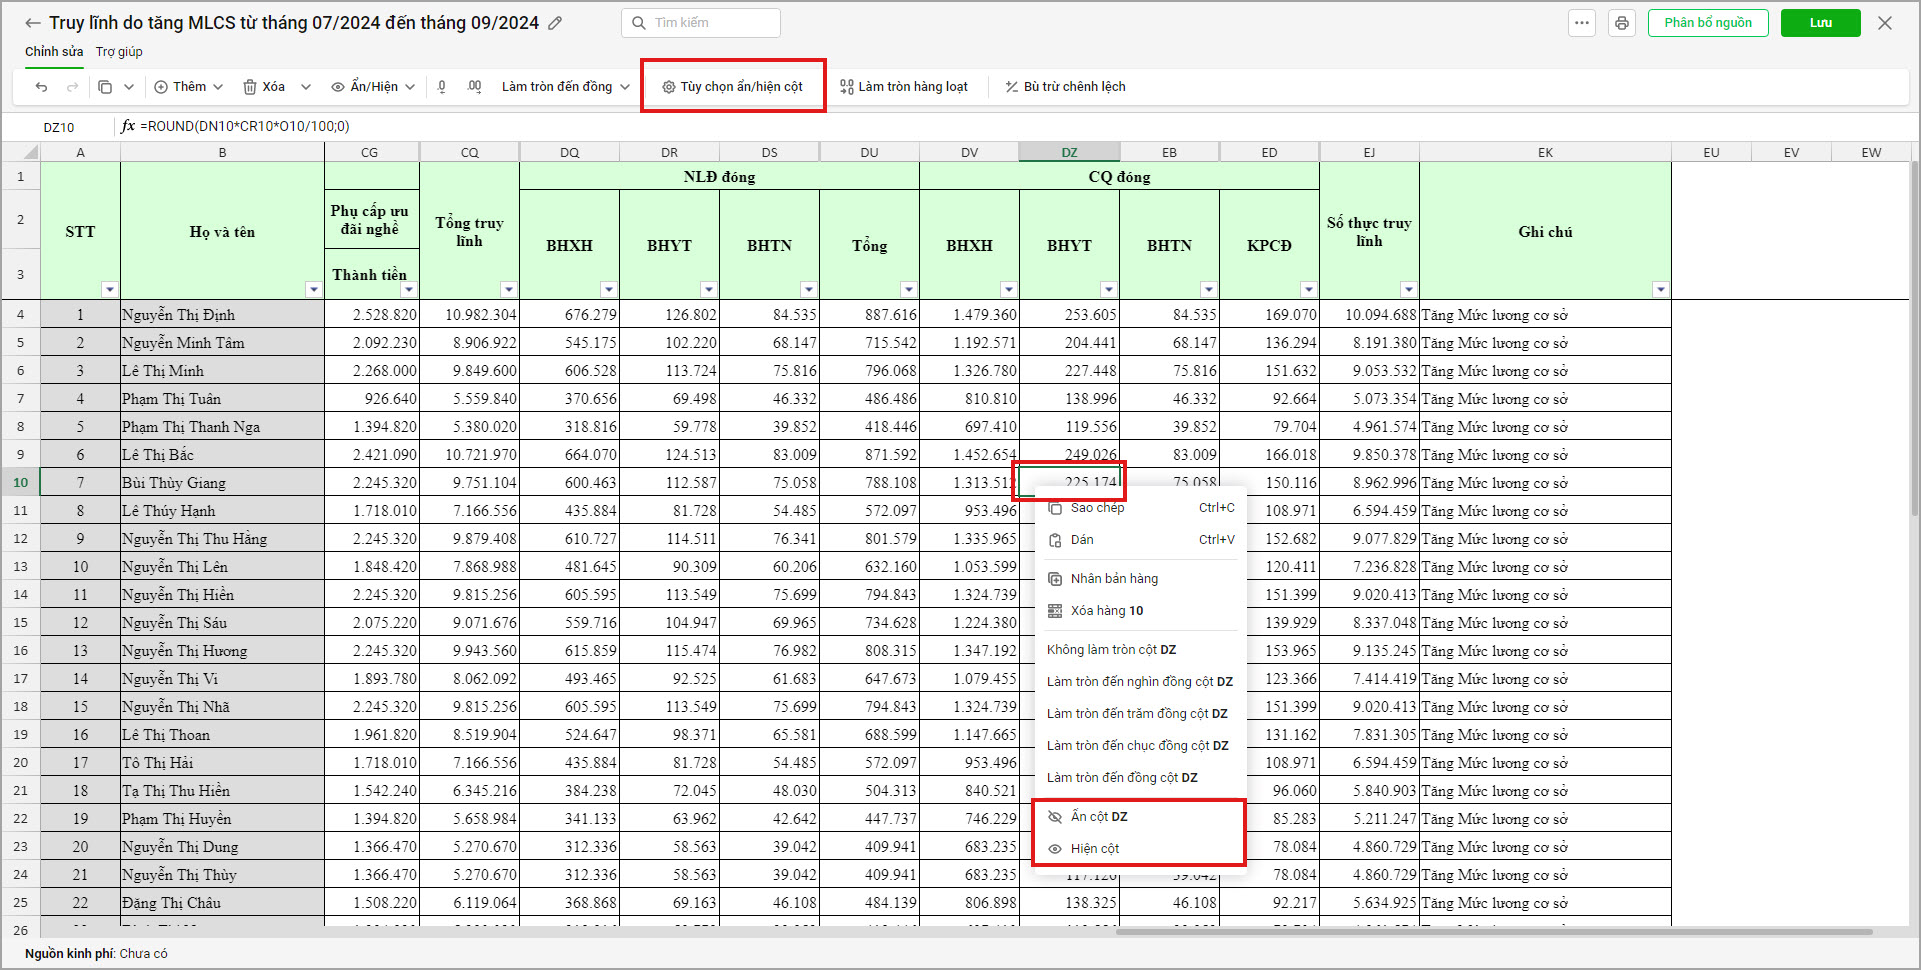Image resolution: width=1921 pixels, height=970 pixels.
Task: Open the Ghi chú column filter
Action: point(1660,290)
